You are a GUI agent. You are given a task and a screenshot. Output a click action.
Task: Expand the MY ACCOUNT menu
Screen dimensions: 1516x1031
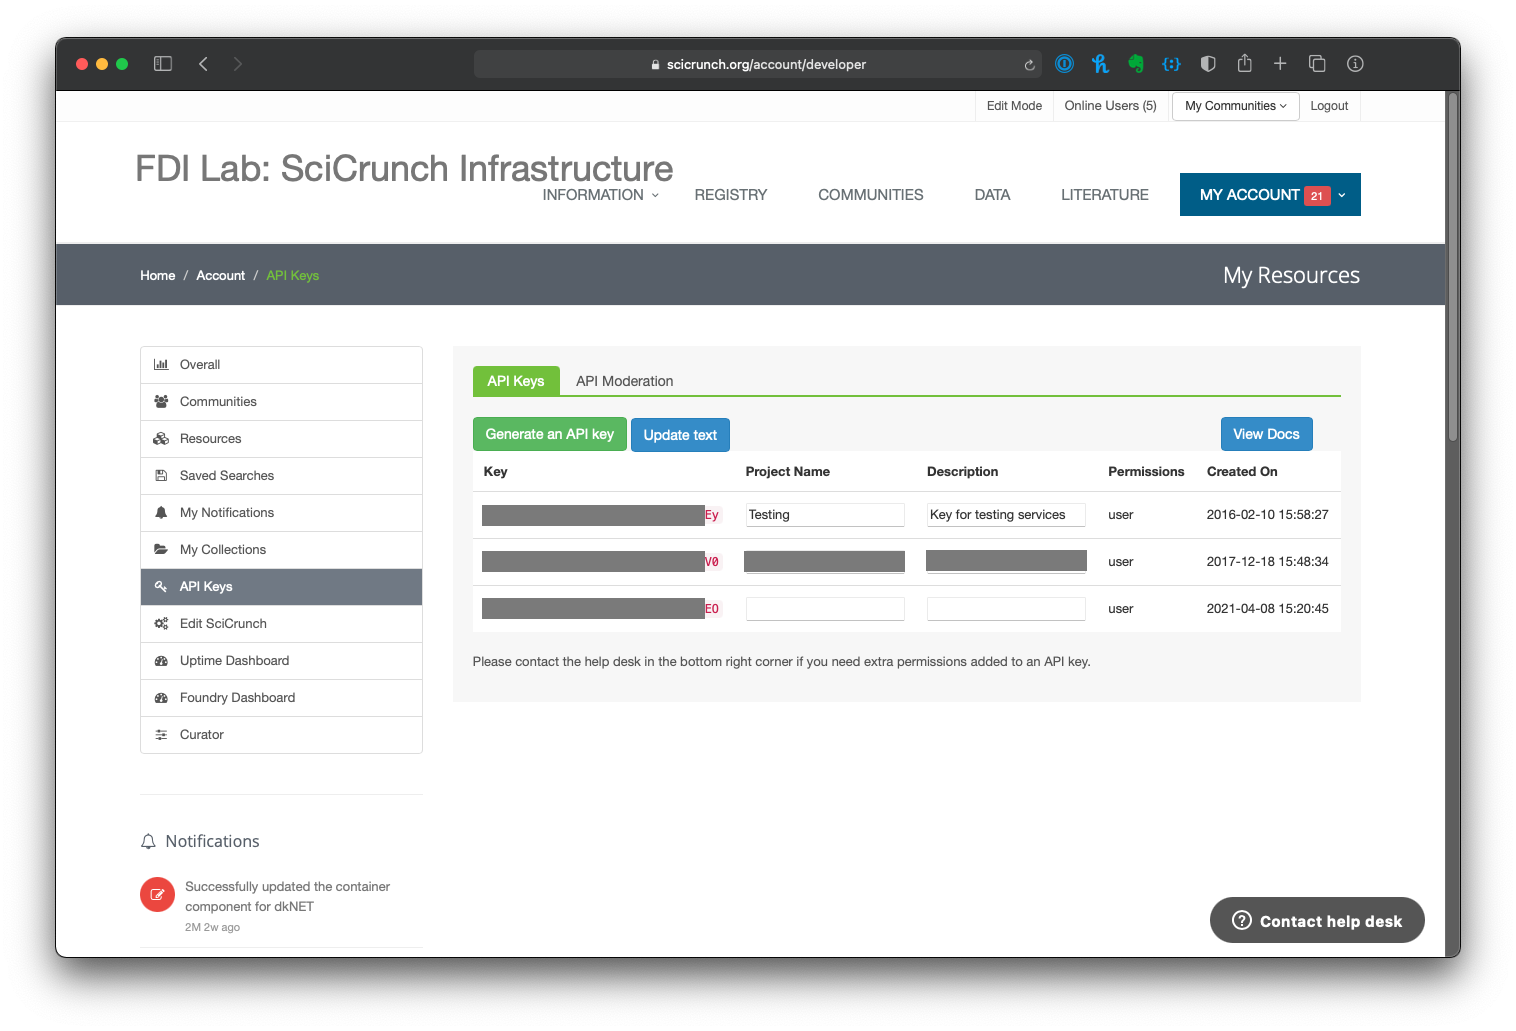click(x=1250, y=194)
